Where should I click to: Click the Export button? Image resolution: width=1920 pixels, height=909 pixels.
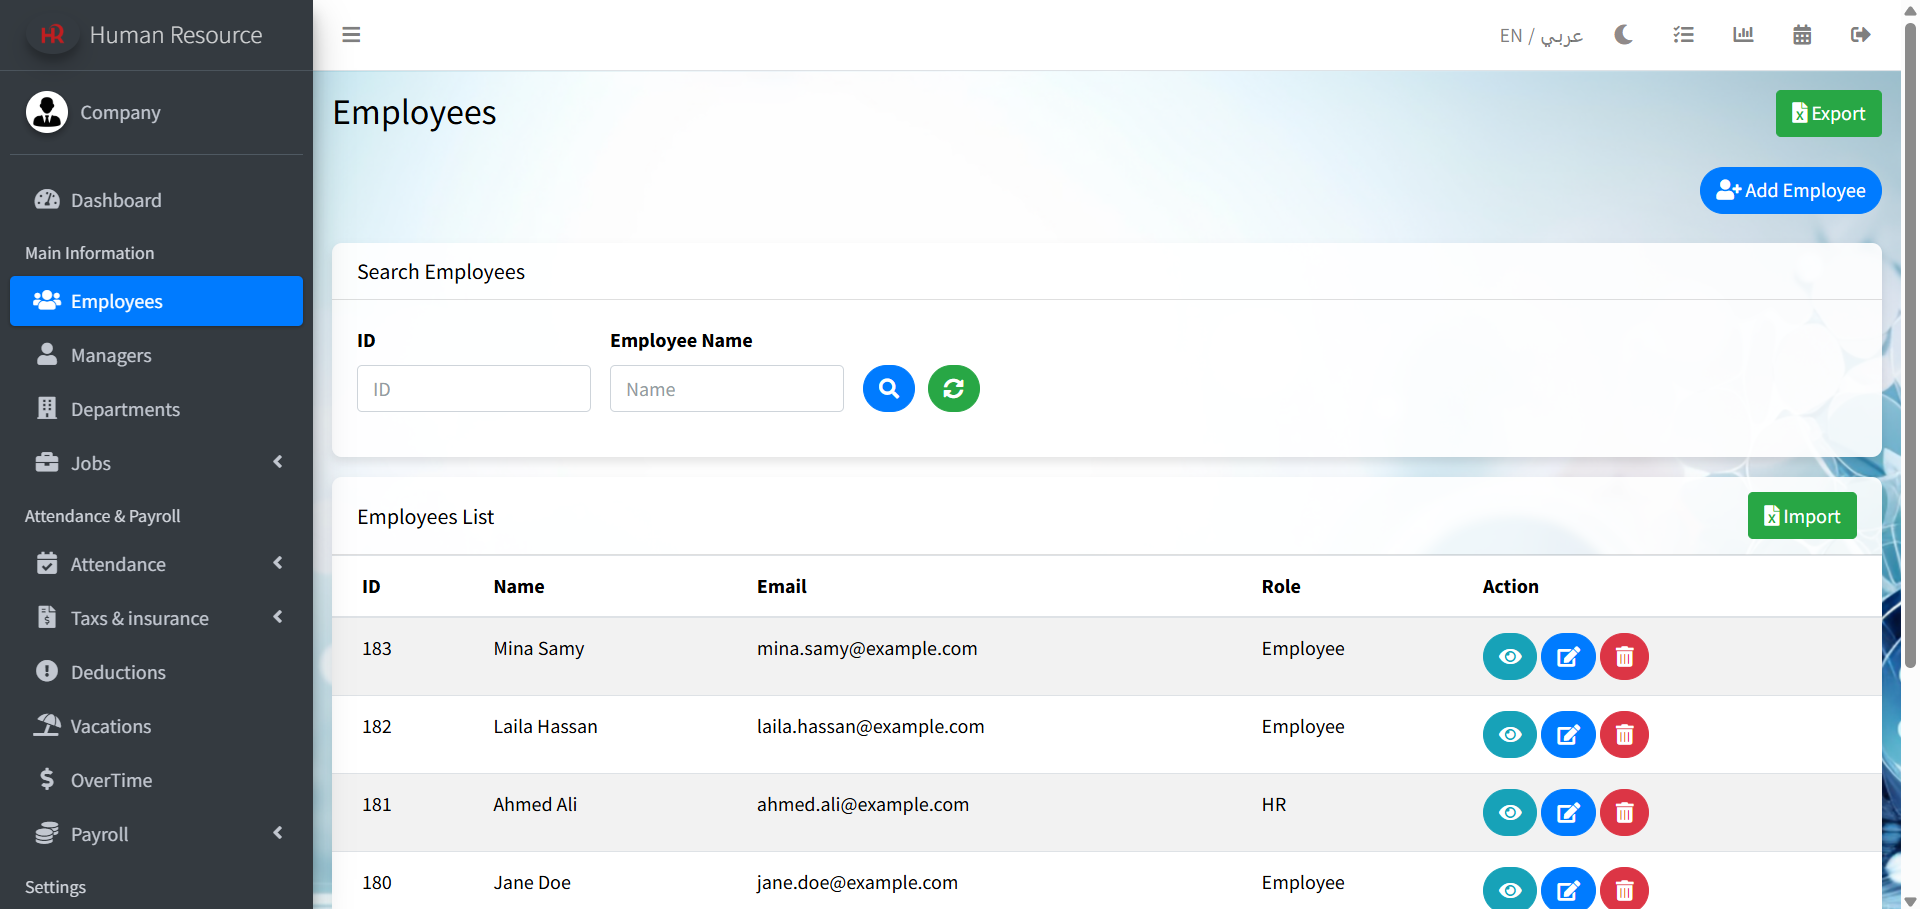[x=1828, y=114]
